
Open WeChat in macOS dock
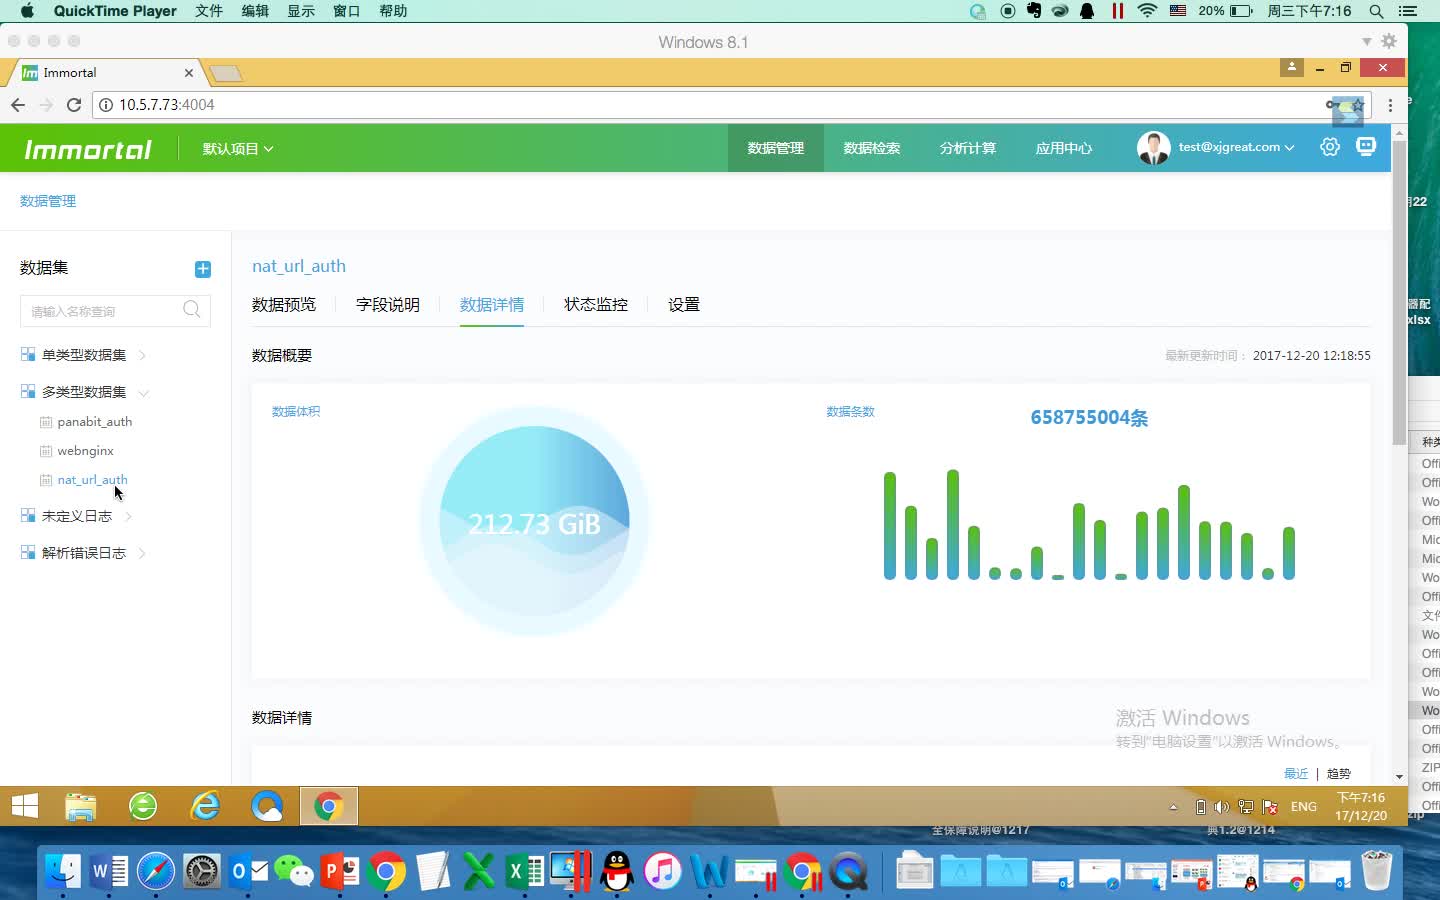coord(294,872)
